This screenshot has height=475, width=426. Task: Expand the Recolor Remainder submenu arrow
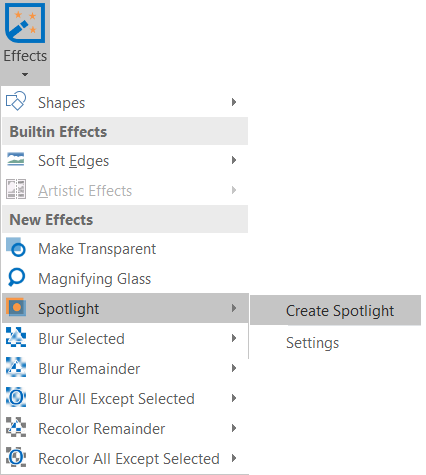(234, 428)
